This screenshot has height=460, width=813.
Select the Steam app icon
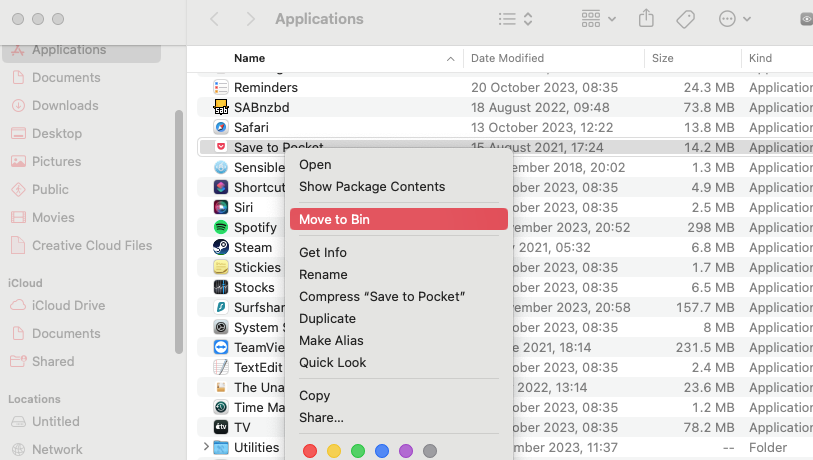tap(221, 247)
